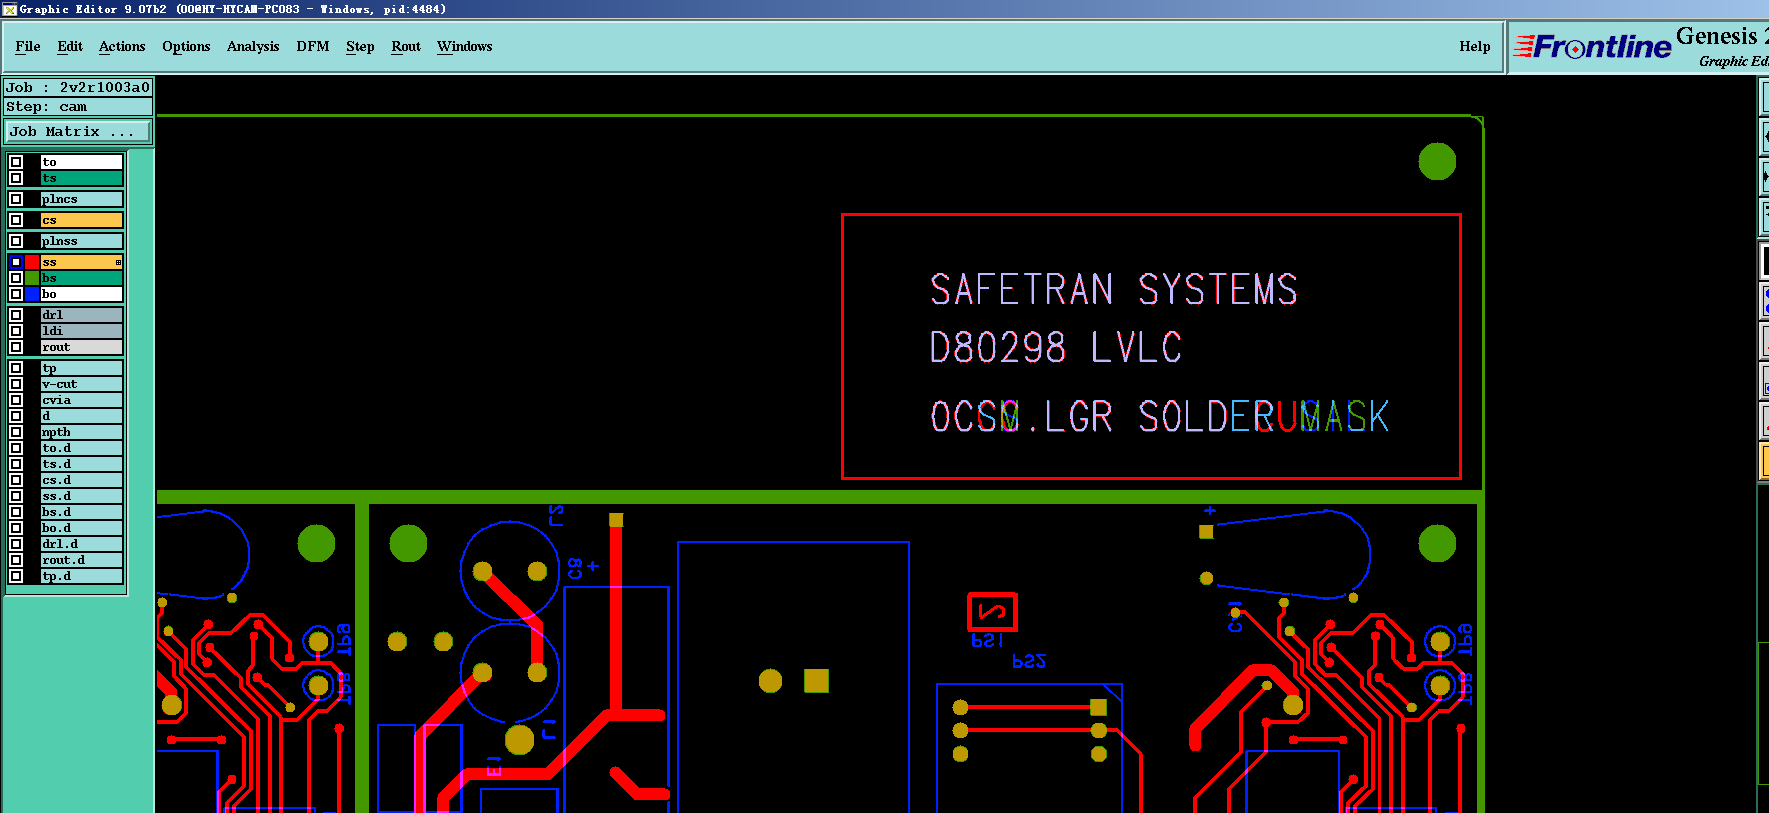Click the 'D80298 LVLC' text on canvas
The width and height of the screenshot is (1769, 813).
coord(1056,347)
